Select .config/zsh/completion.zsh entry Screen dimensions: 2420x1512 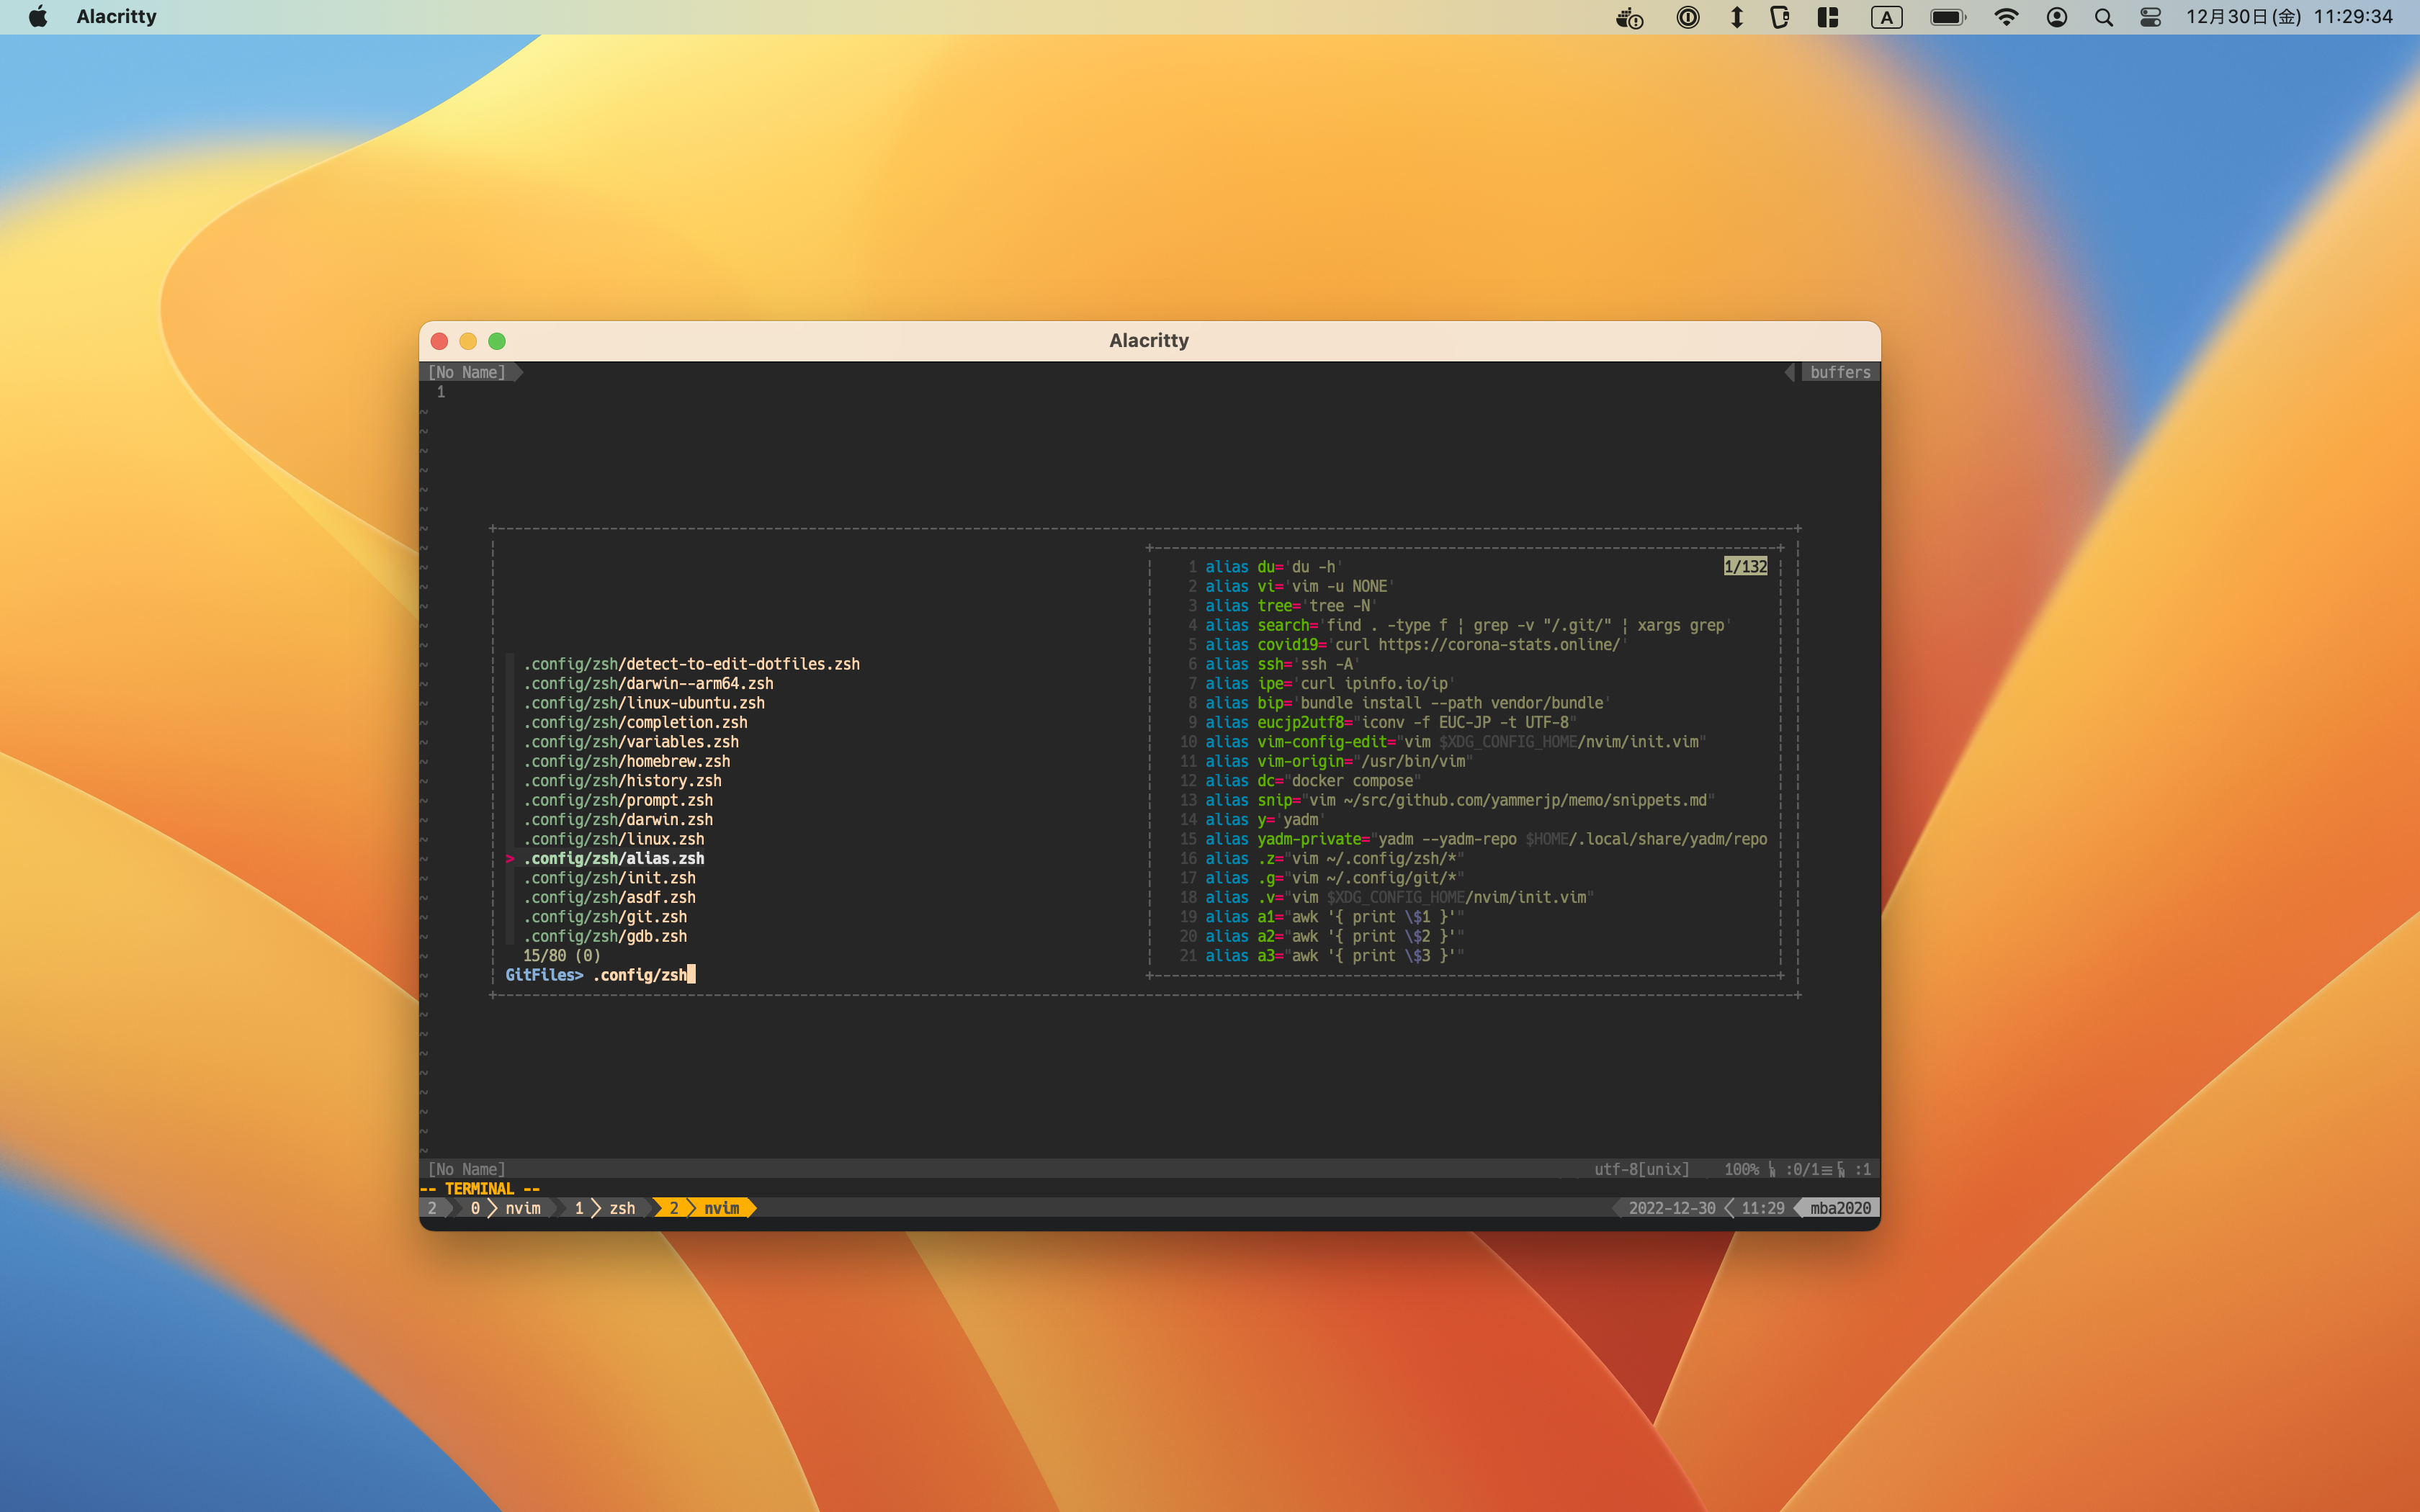tap(635, 722)
